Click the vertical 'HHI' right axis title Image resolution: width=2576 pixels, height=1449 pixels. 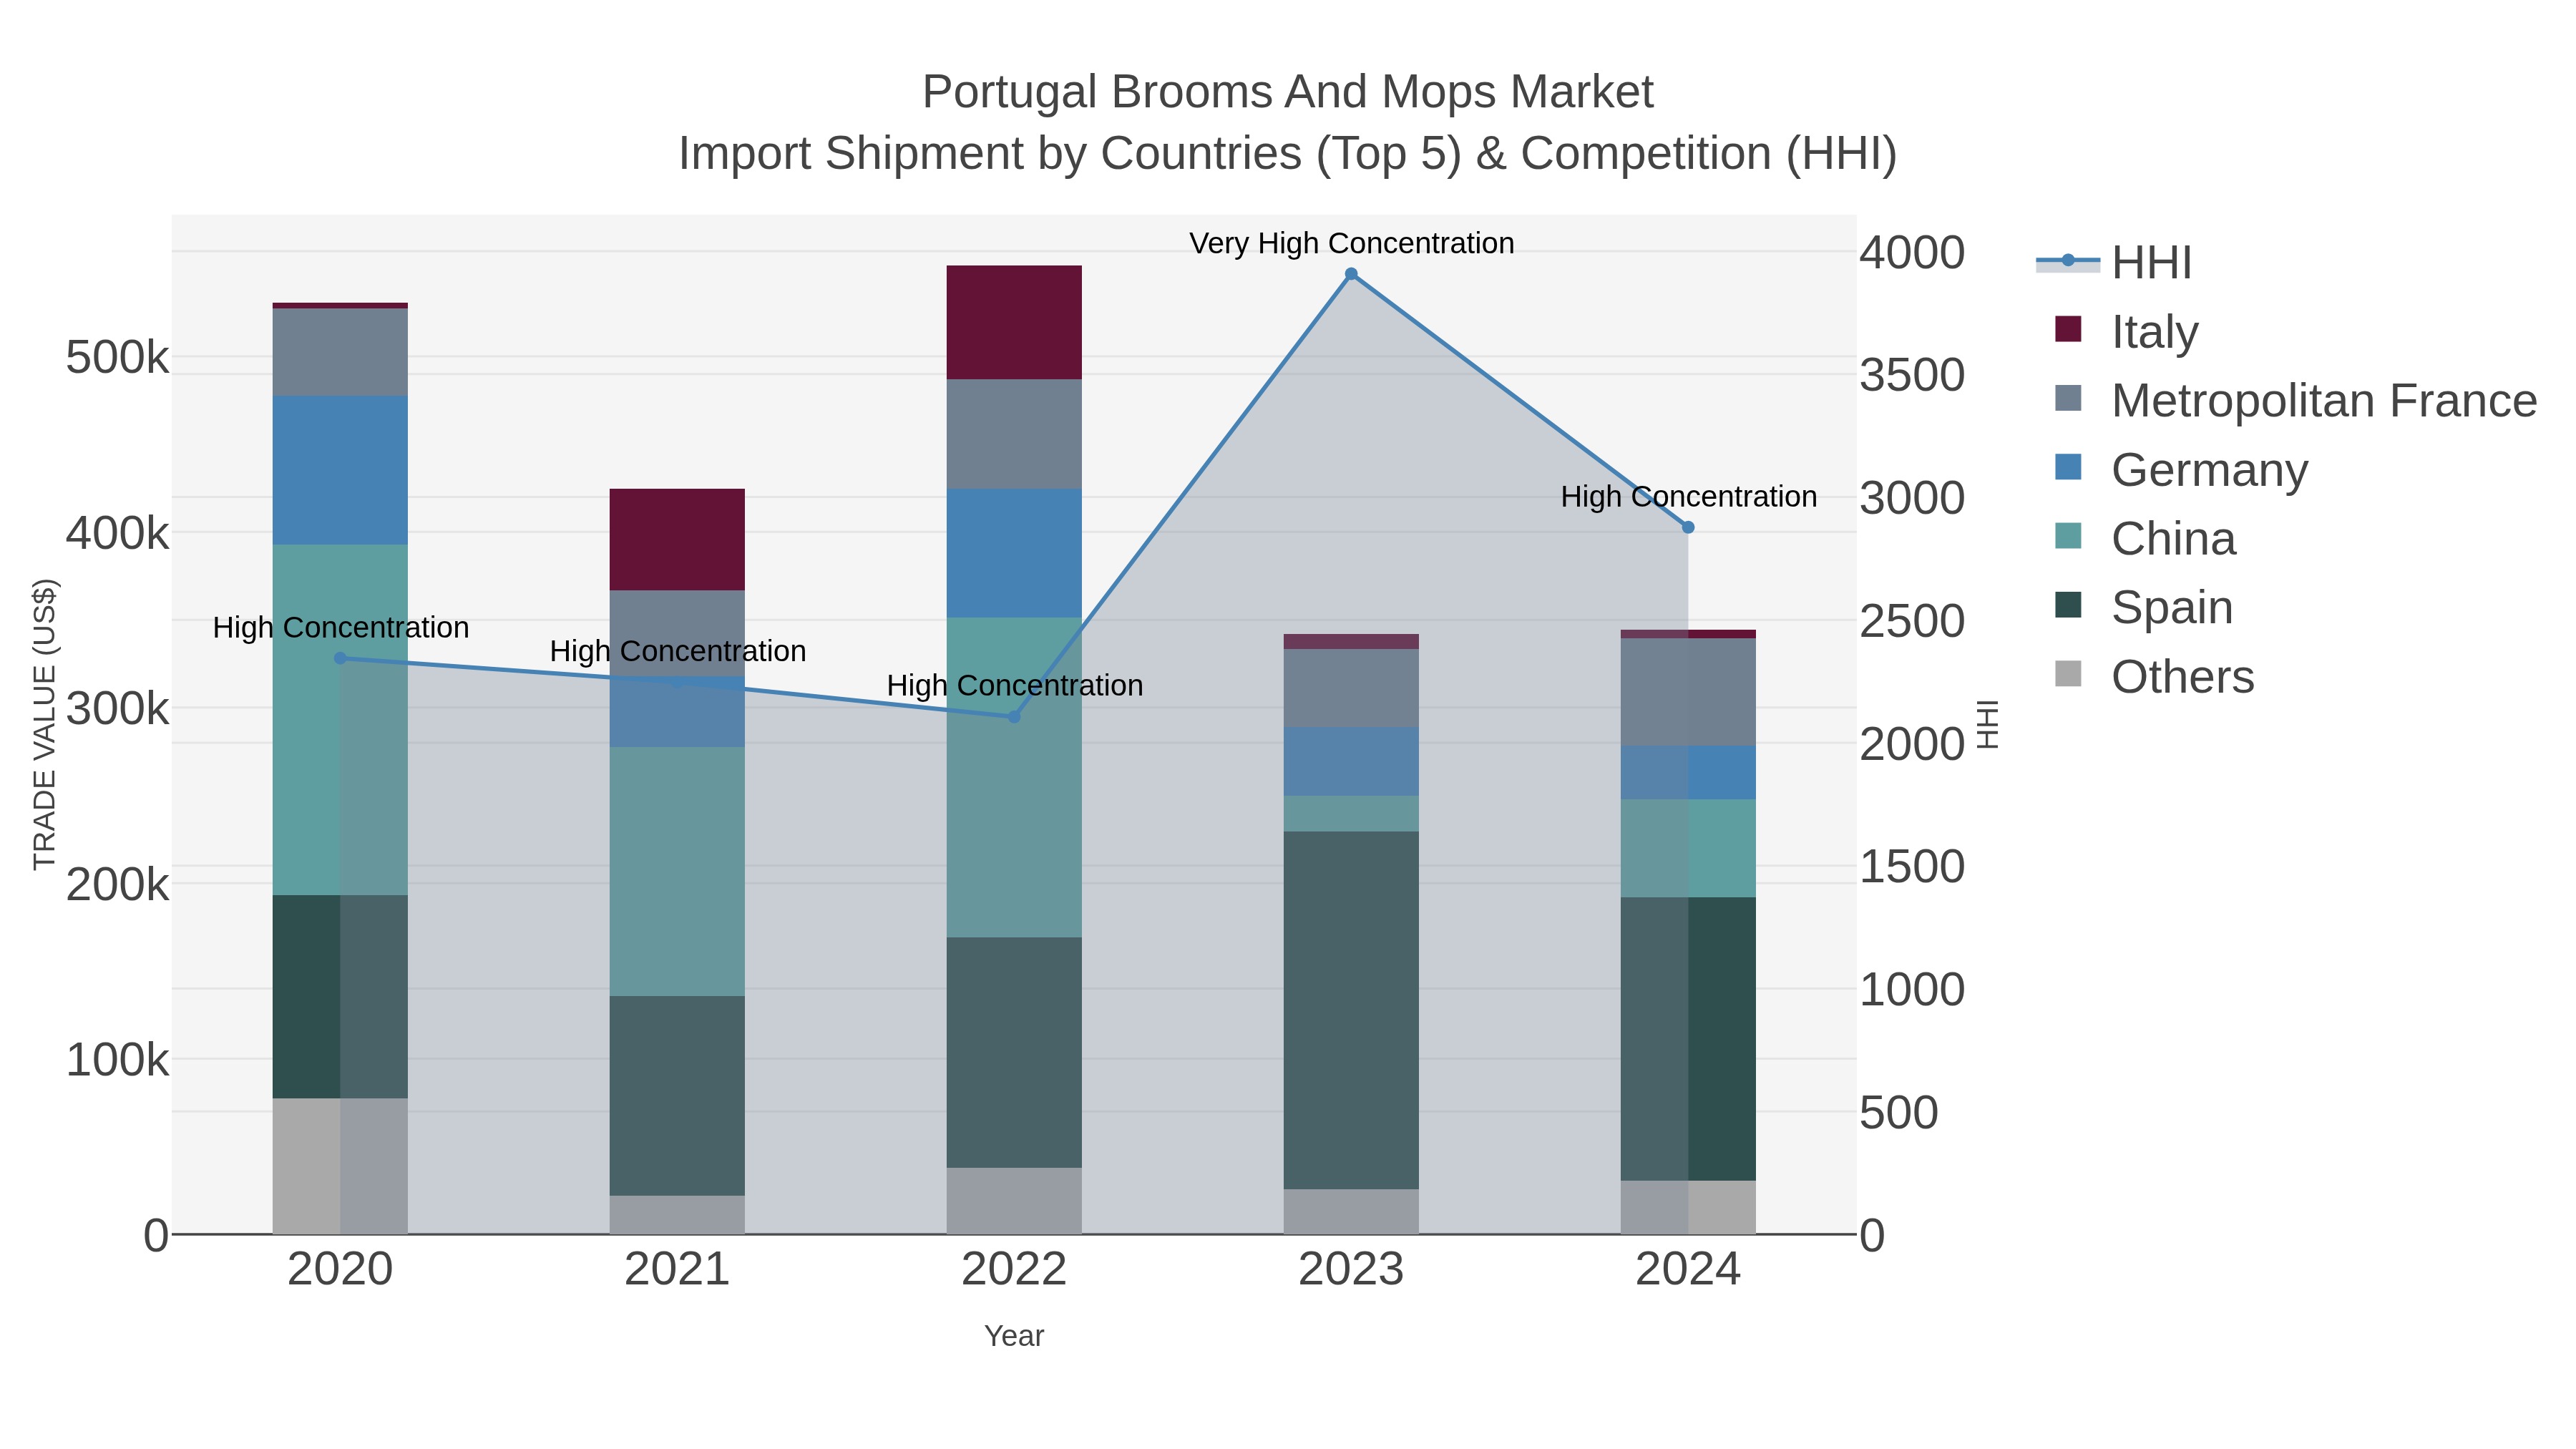tap(1988, 724)
